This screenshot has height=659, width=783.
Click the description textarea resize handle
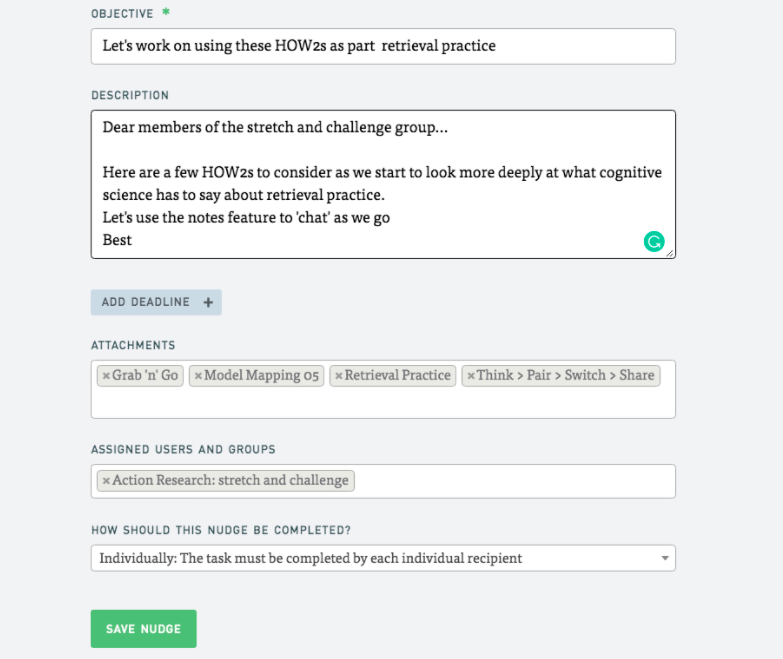pyautogui.click(x=670, y=254)
